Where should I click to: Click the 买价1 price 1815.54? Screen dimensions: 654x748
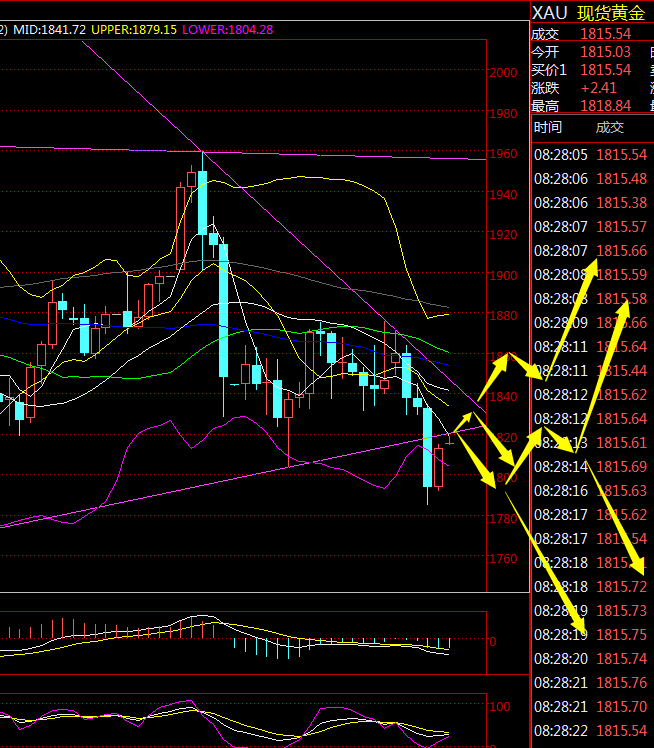605,69
